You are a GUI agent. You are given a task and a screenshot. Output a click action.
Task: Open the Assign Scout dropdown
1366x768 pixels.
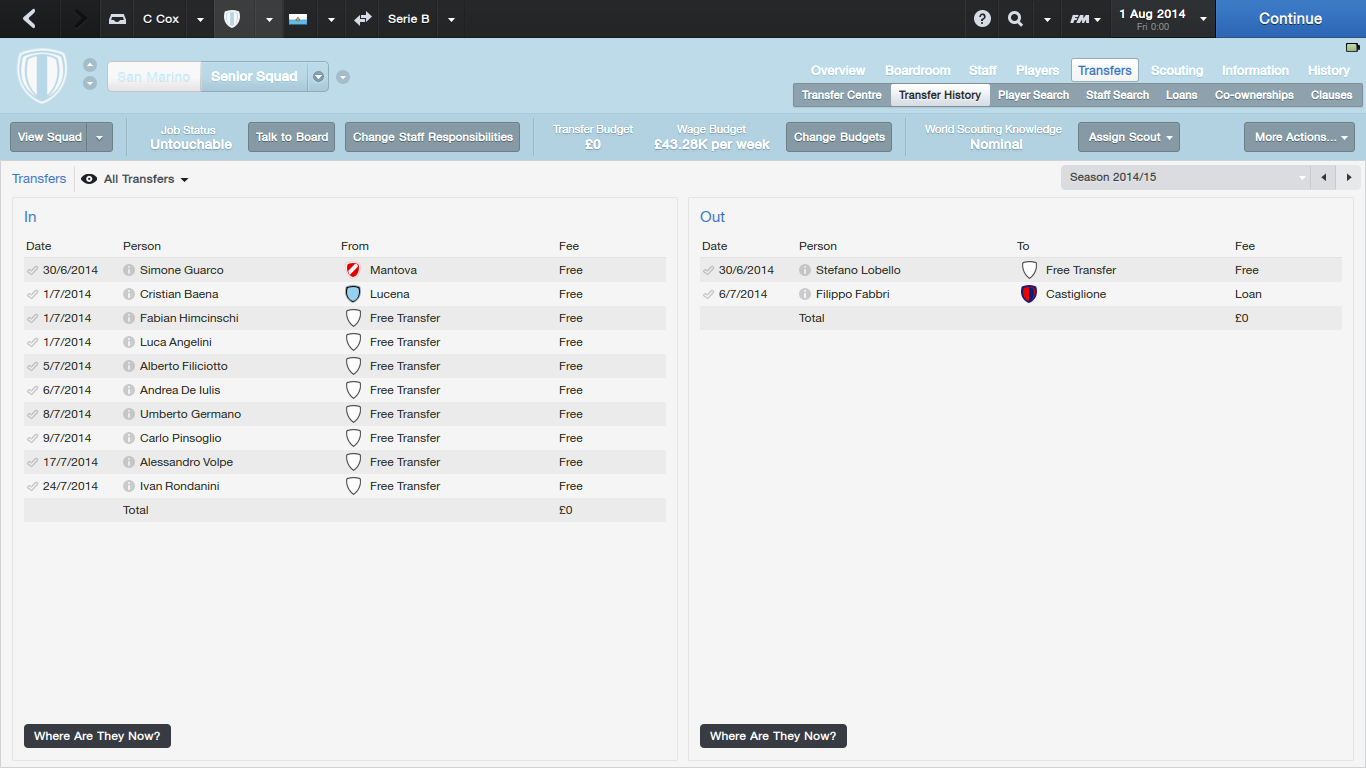coord(1129,137)
